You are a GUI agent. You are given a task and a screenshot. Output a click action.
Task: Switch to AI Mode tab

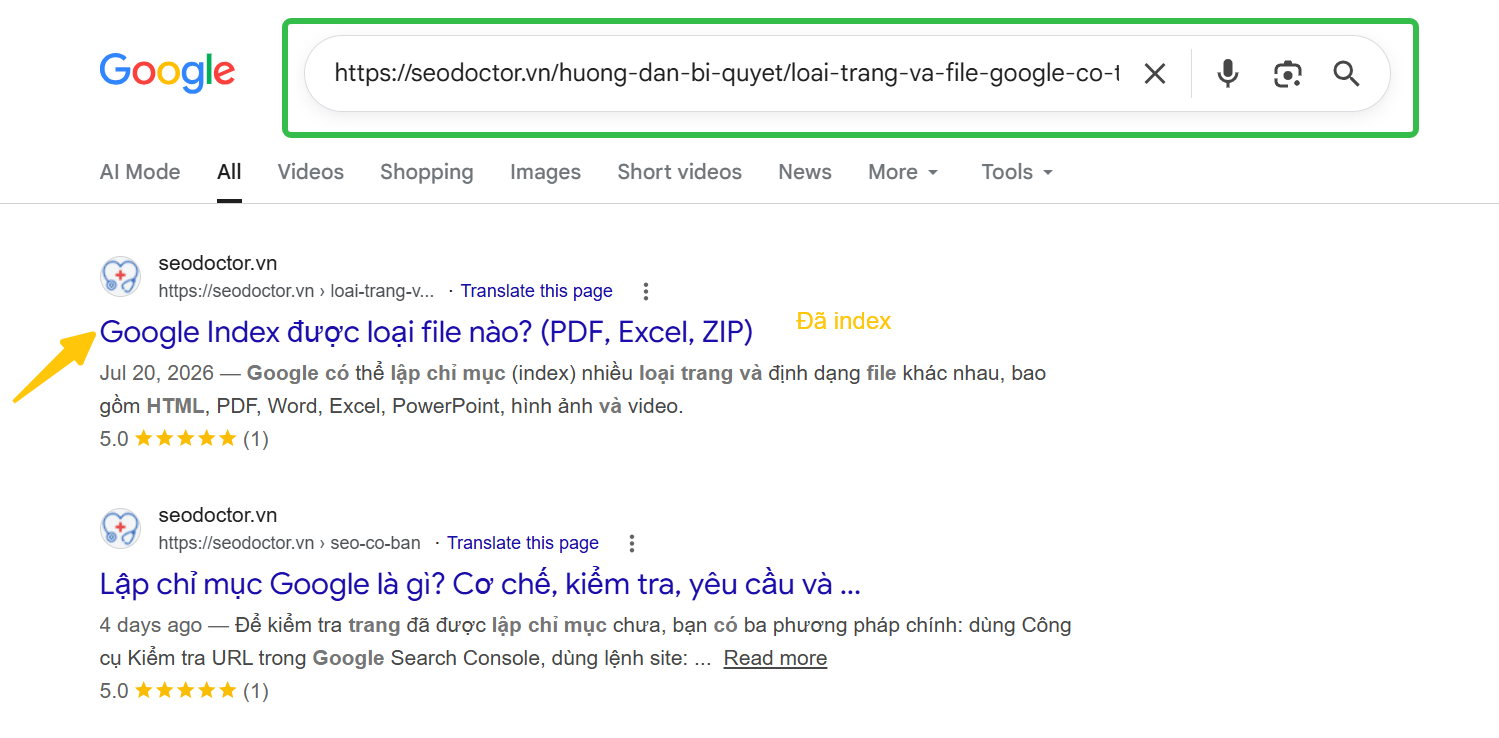tap(140, 172)
